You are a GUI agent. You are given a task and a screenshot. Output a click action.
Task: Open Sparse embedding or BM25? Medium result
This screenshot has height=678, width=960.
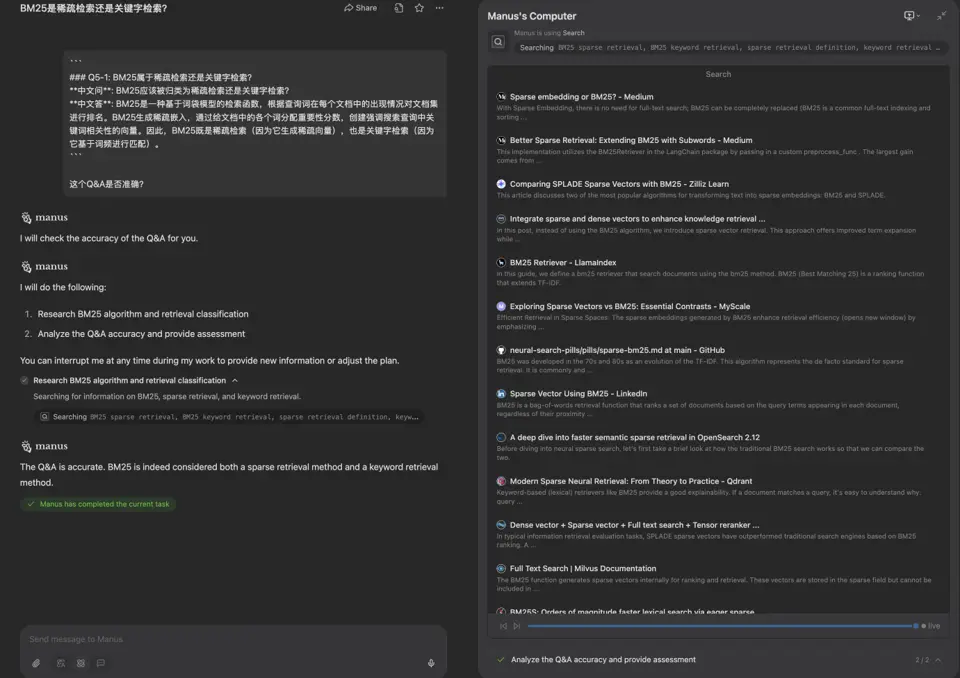click(582, 97)
